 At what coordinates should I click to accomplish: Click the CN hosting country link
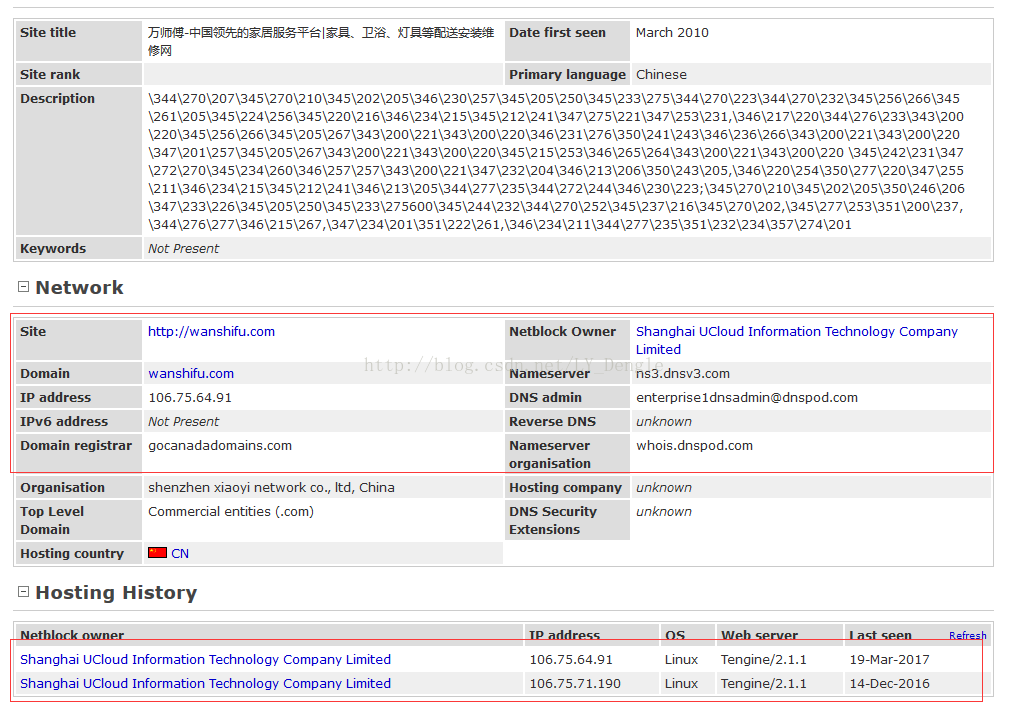coord(180,554)
